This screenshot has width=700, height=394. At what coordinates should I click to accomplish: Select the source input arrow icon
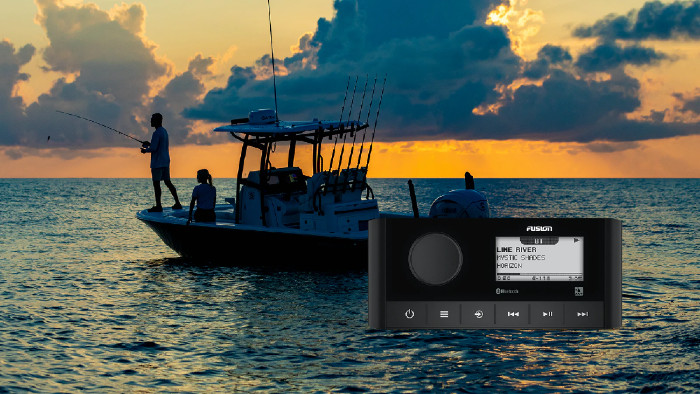pyautogui.click(x=478, y=314)
